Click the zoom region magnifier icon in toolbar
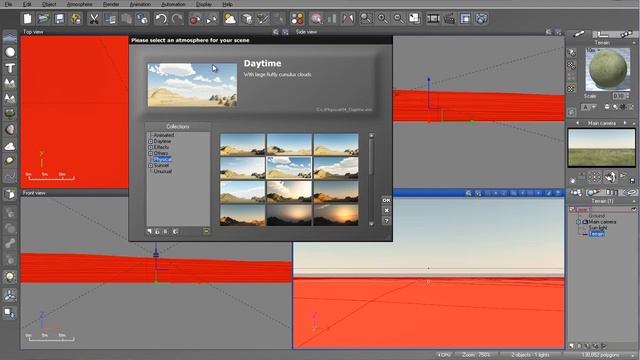This screenshot has width=640, height=360. point(366,19)
